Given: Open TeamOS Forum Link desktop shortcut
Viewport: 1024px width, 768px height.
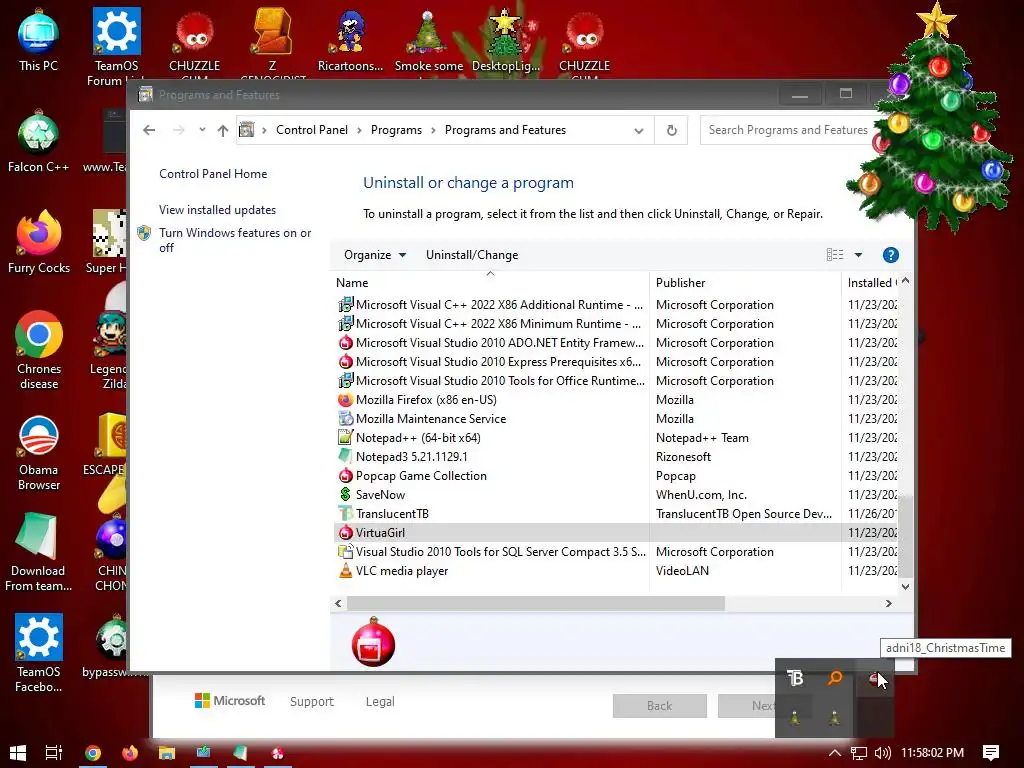Looking at the screenshot, I should [x=116, y=46].
